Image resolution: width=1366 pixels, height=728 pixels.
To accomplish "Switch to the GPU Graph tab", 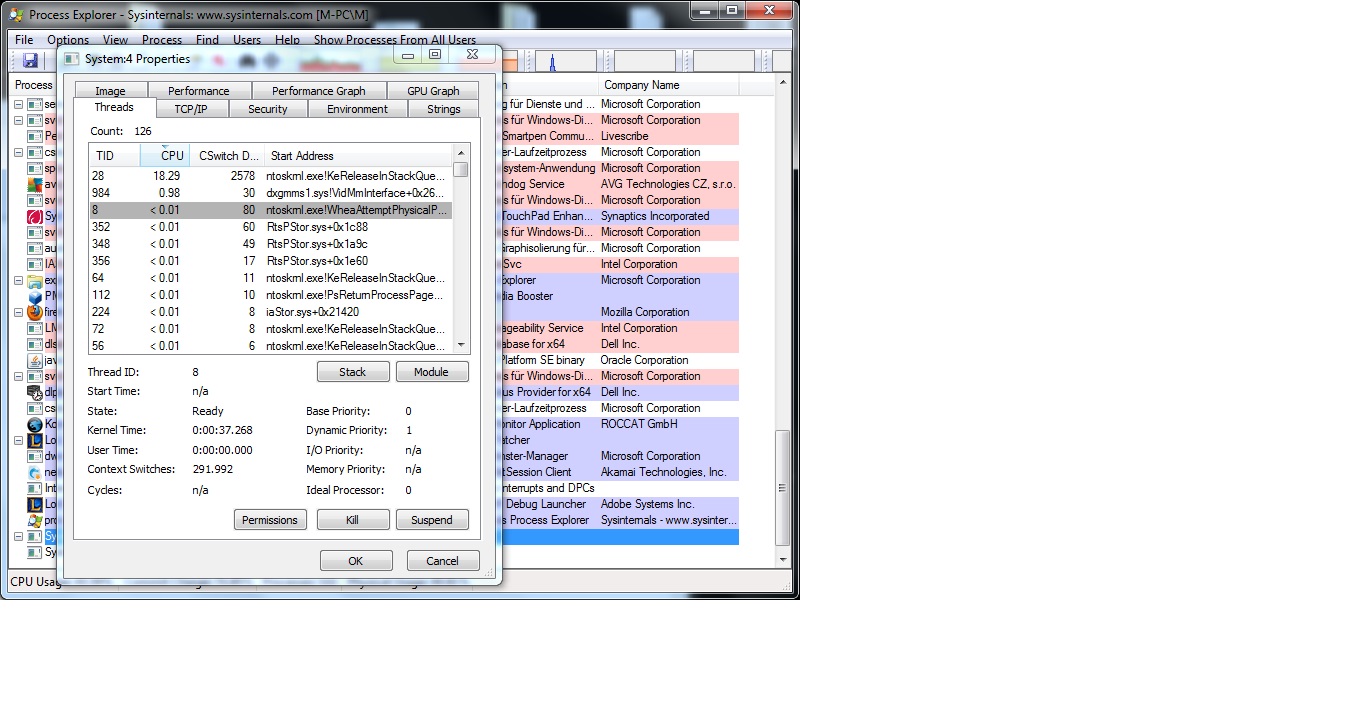I will pos(433,91).
